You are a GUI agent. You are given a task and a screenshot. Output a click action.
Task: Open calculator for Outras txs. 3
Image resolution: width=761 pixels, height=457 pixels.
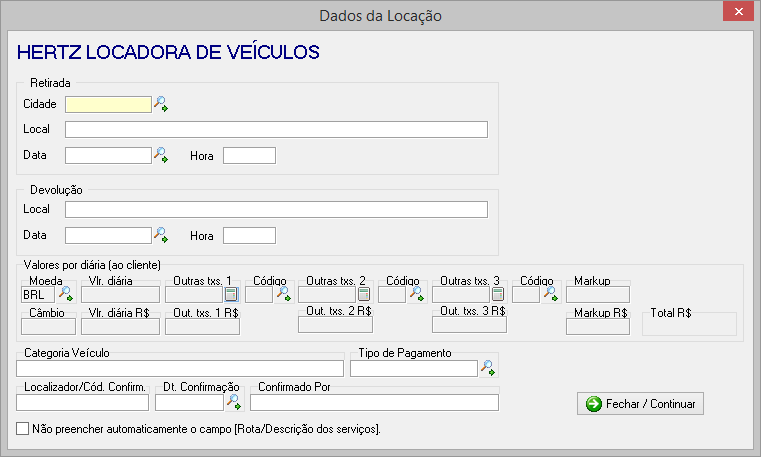498,294
